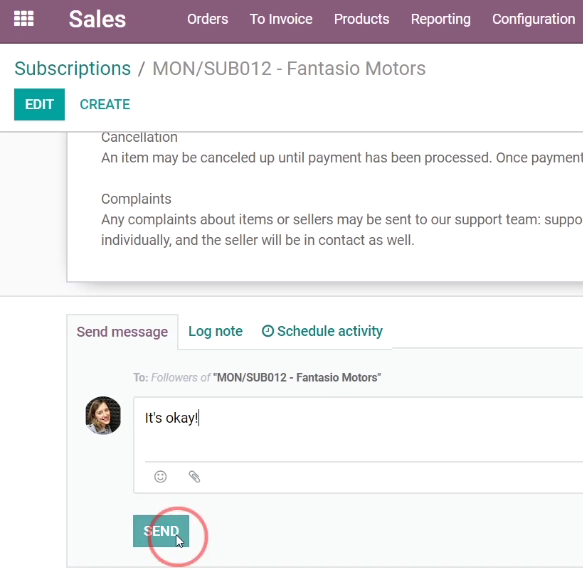This screenshot has height=570, width=583.
Task: Insert an emoji with the smiley icon
Action: tap(160, 476)
